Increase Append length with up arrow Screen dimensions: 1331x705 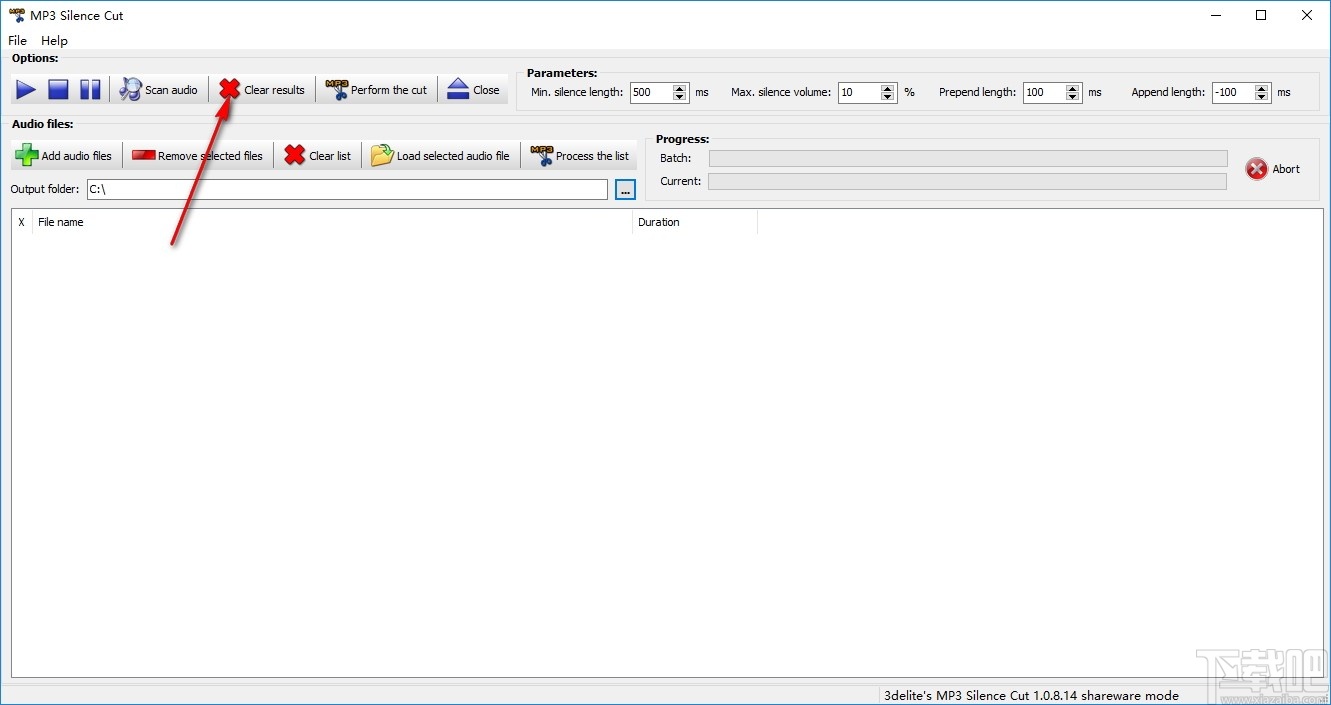[x=1262, y=88]
